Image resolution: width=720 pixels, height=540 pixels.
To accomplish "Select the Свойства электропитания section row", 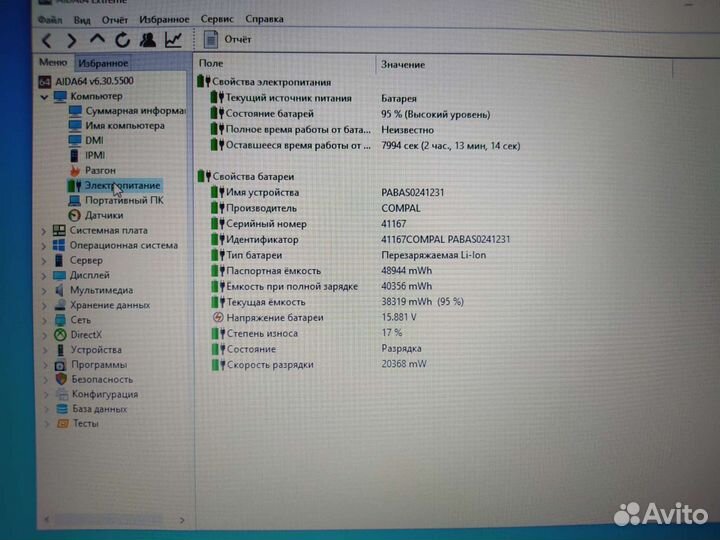I will pos(264,82).
